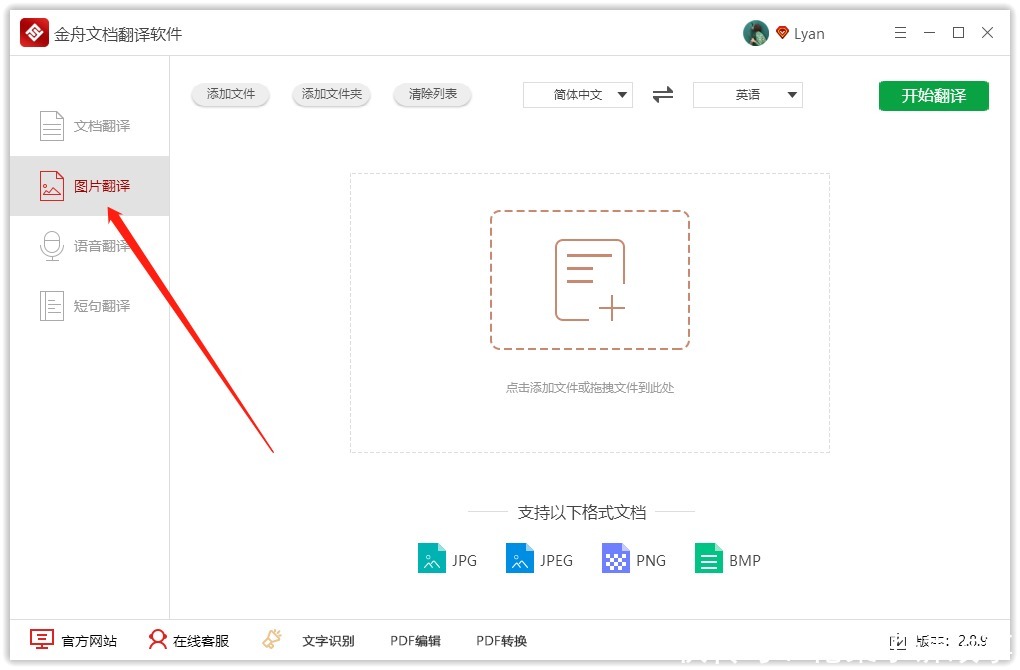1020x670 pixels.
Task: Switch to 语音翻译 using the microphone icon
Action: click(x=52, y=245)
